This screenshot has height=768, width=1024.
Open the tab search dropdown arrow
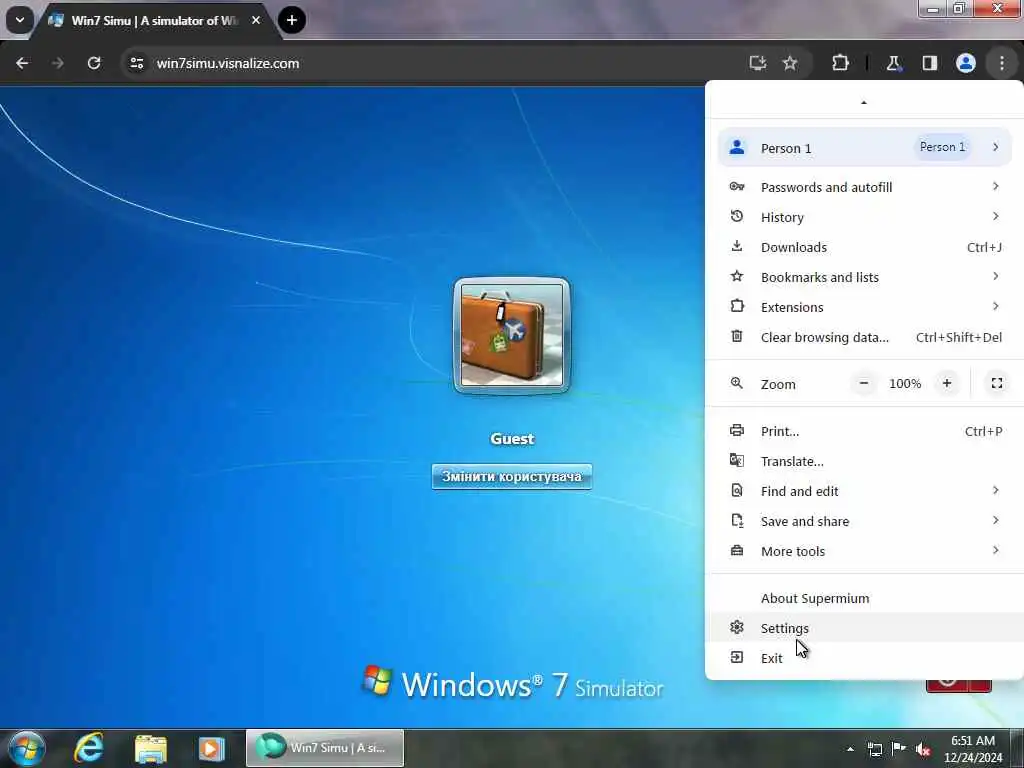[x=20, y=20]
